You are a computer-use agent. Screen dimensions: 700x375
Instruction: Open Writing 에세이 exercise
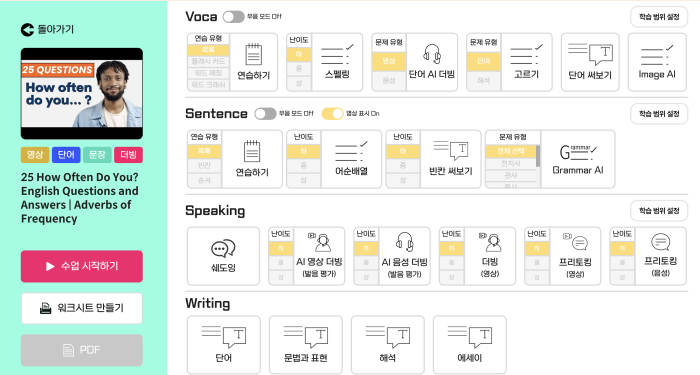[x=470, y=344]
